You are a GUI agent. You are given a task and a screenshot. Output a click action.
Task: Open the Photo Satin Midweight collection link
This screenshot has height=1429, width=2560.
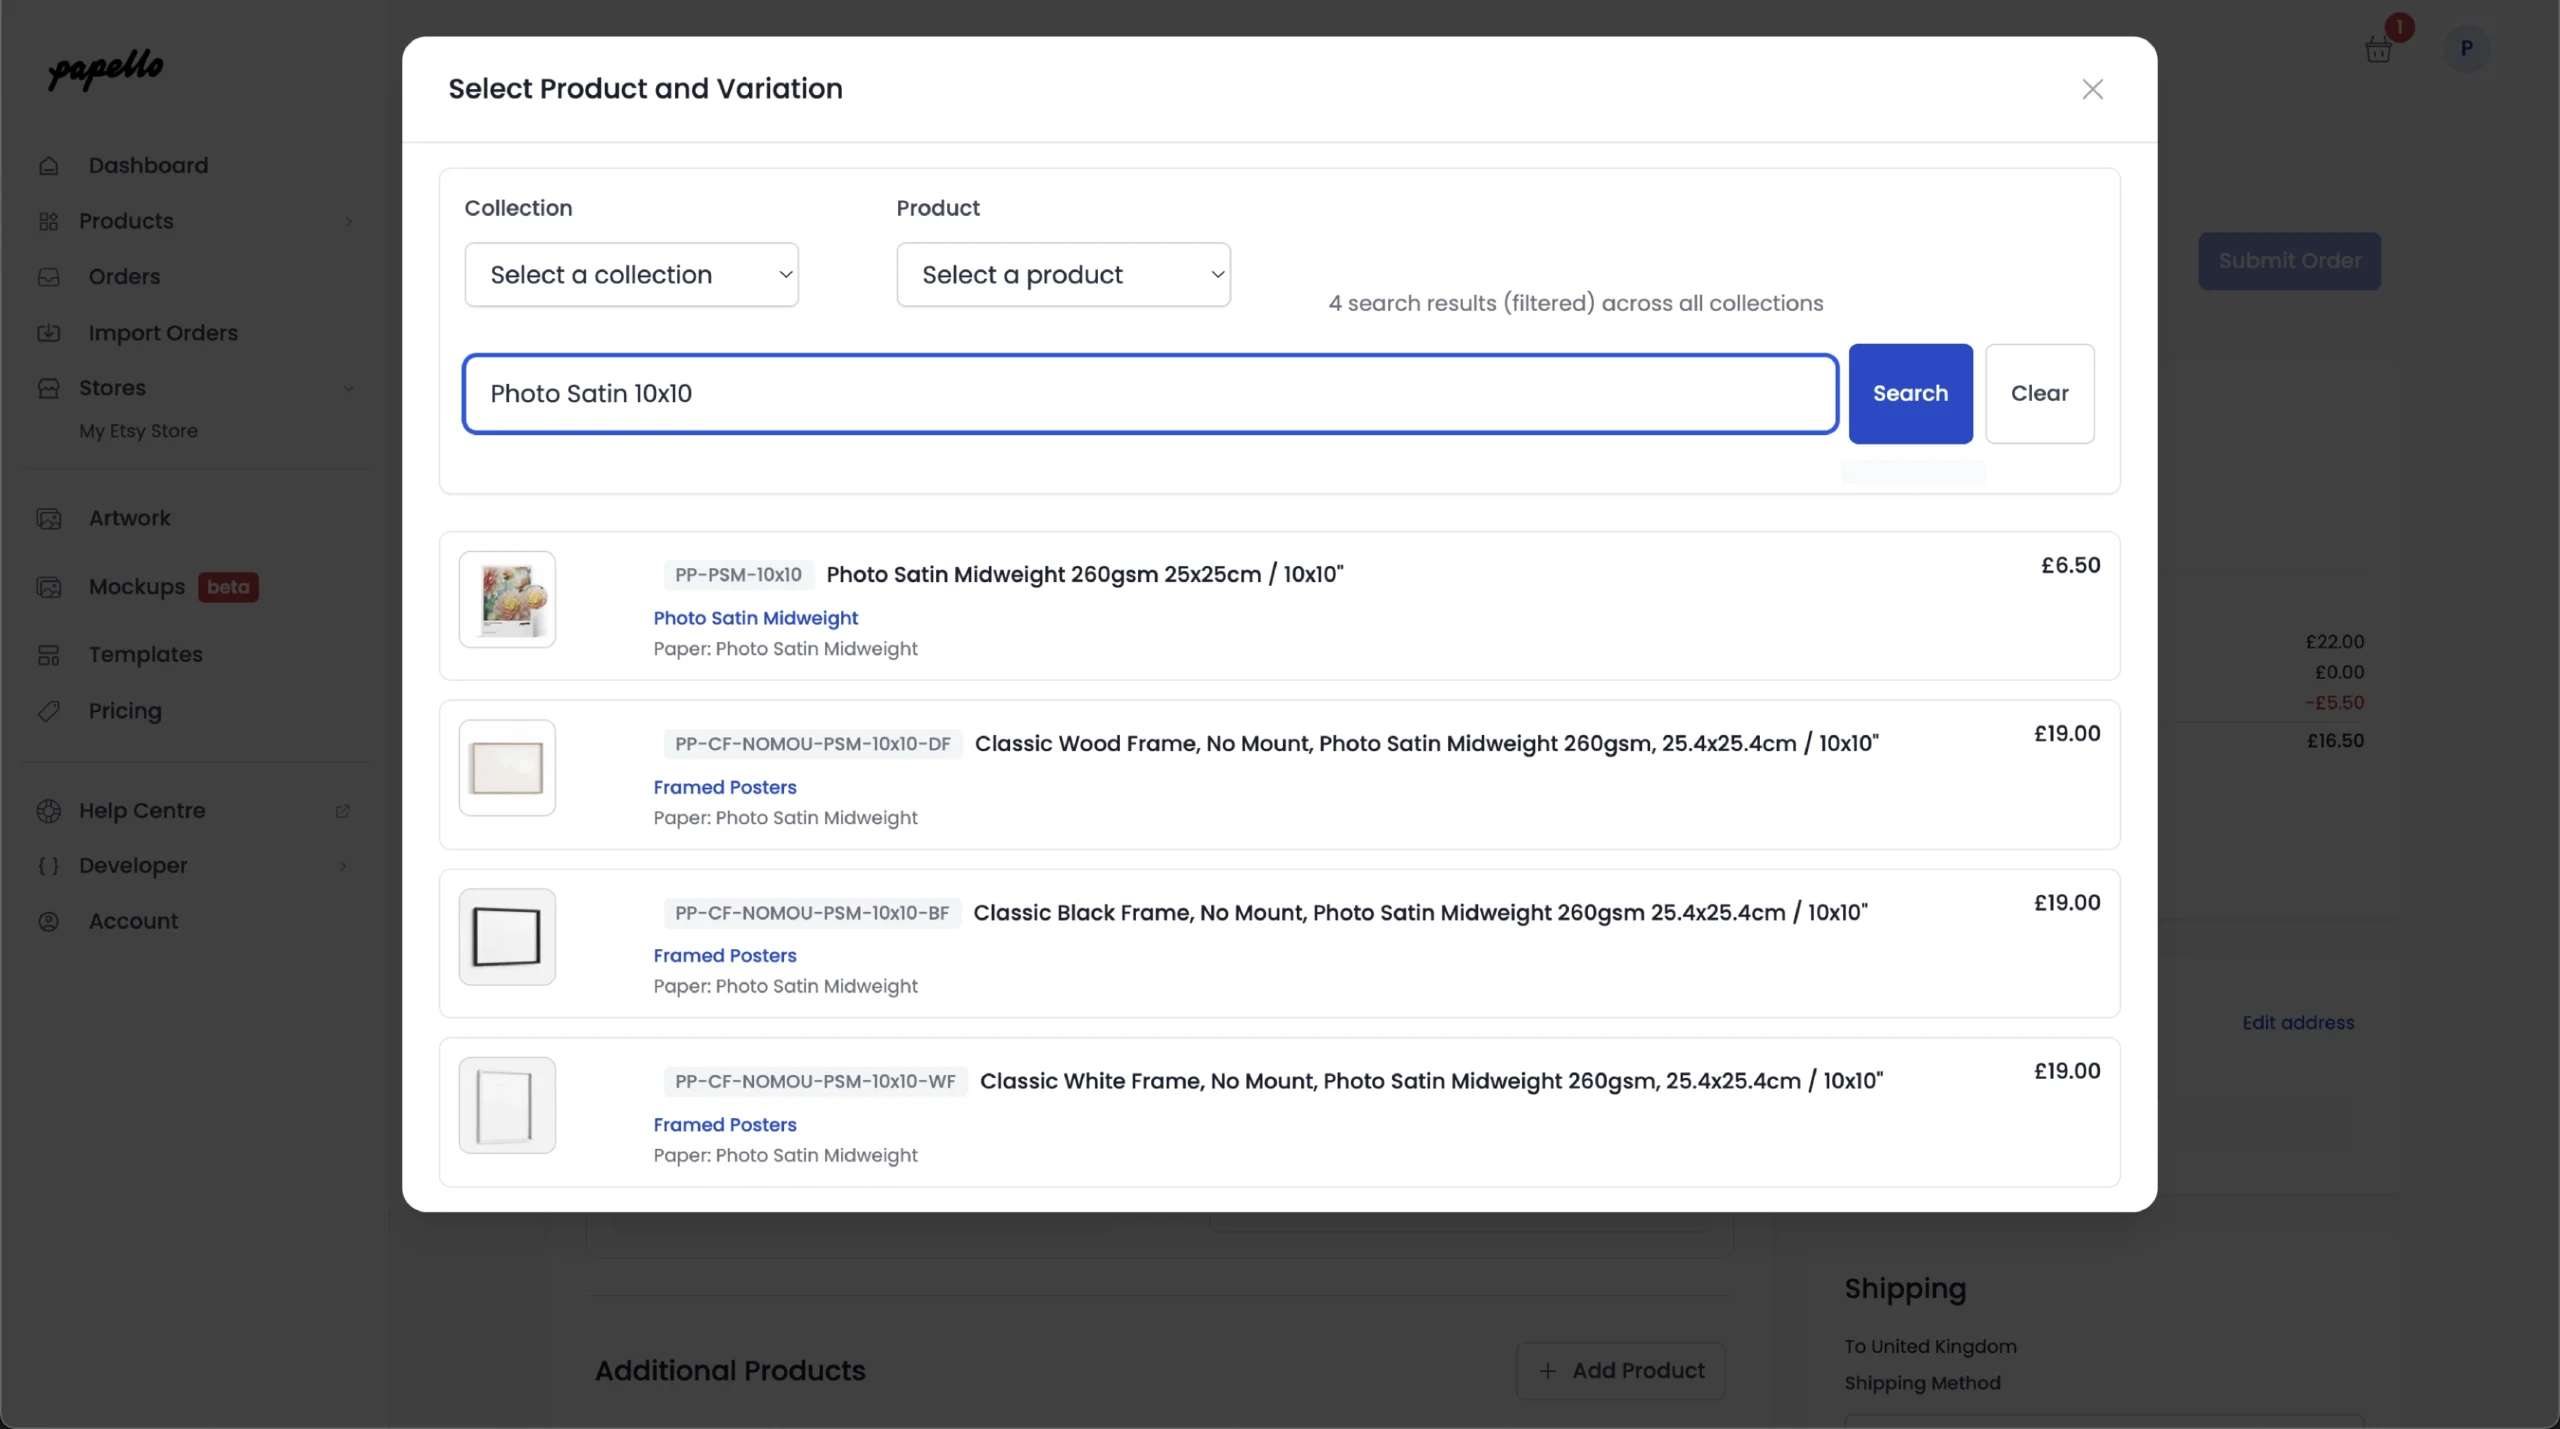(755, 618)
